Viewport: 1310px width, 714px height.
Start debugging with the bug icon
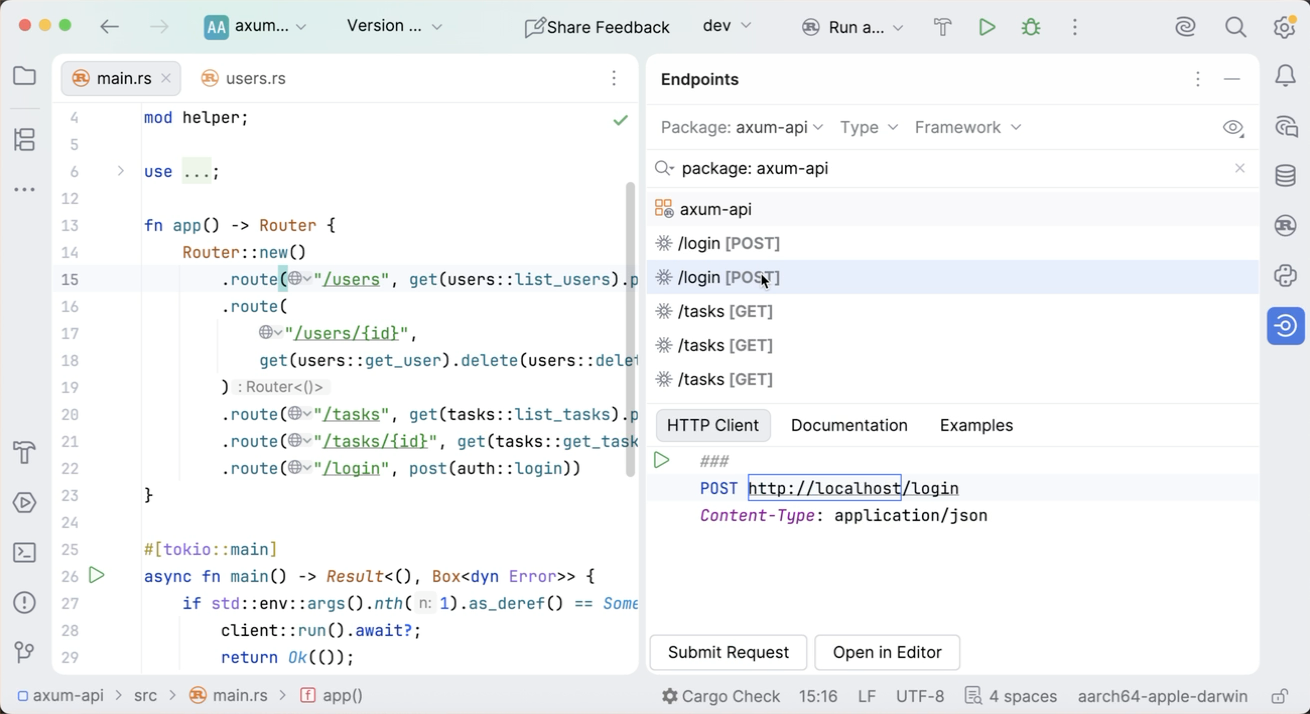1031,27
